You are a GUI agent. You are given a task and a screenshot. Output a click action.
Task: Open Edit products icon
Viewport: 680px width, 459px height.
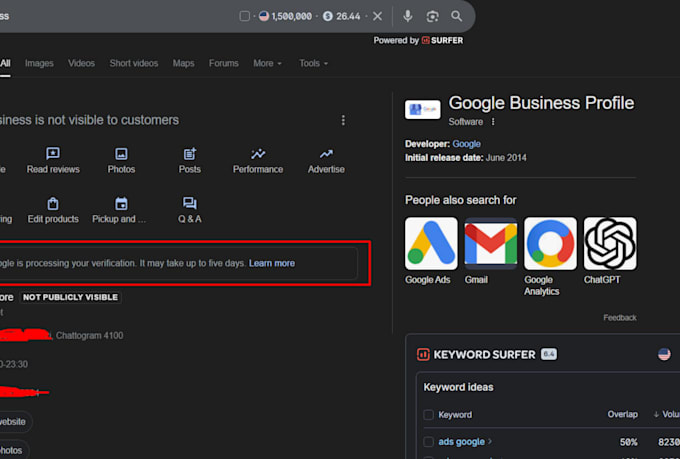[x=53, y=203]
